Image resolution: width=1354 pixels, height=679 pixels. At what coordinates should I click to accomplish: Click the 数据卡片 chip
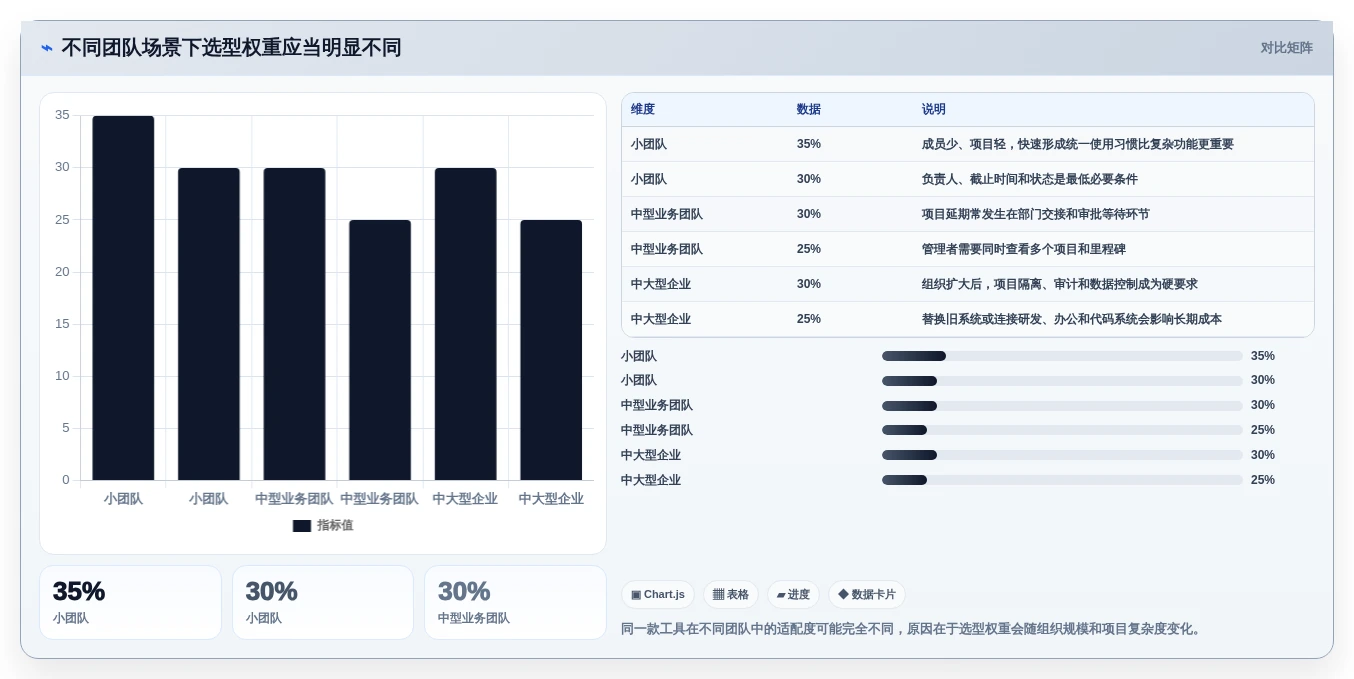pyautogui.click(x=867, y=595)
